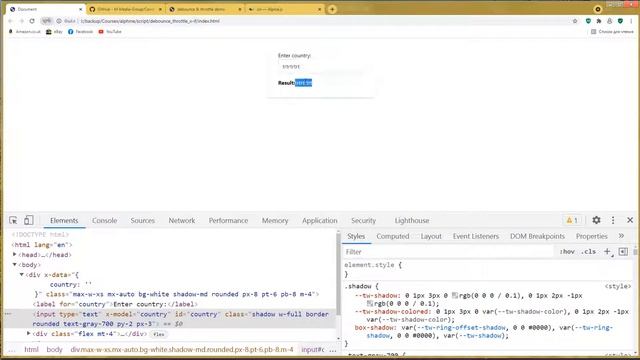The width and height of the screenshot is (640, 360).
Task: Activate the DevTools element inspector picker
Action: coord(13,220)
